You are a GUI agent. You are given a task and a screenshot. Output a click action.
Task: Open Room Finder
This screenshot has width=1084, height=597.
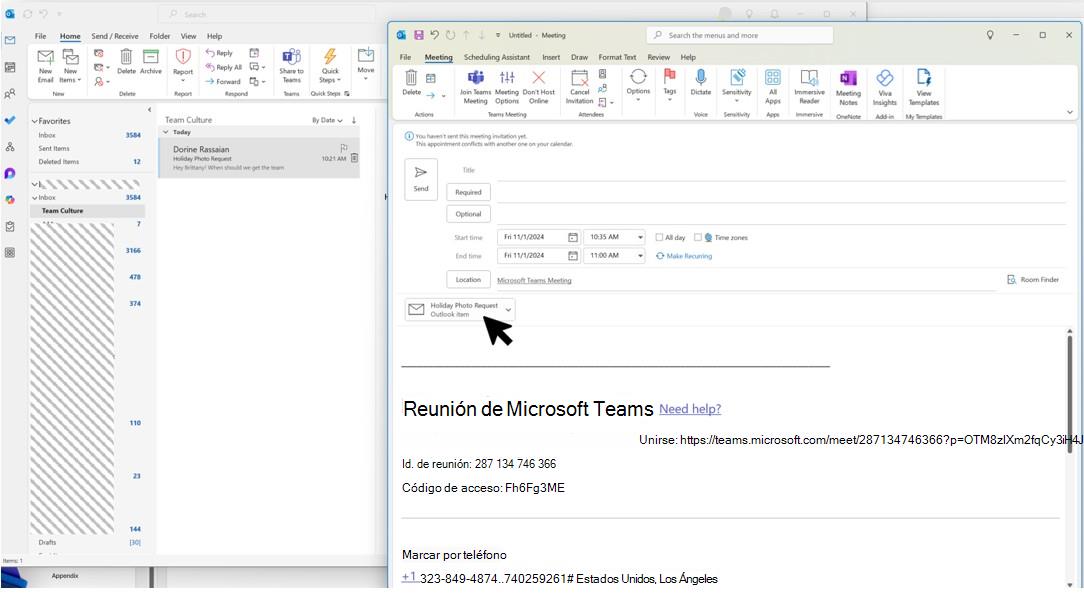(1033, 280)
